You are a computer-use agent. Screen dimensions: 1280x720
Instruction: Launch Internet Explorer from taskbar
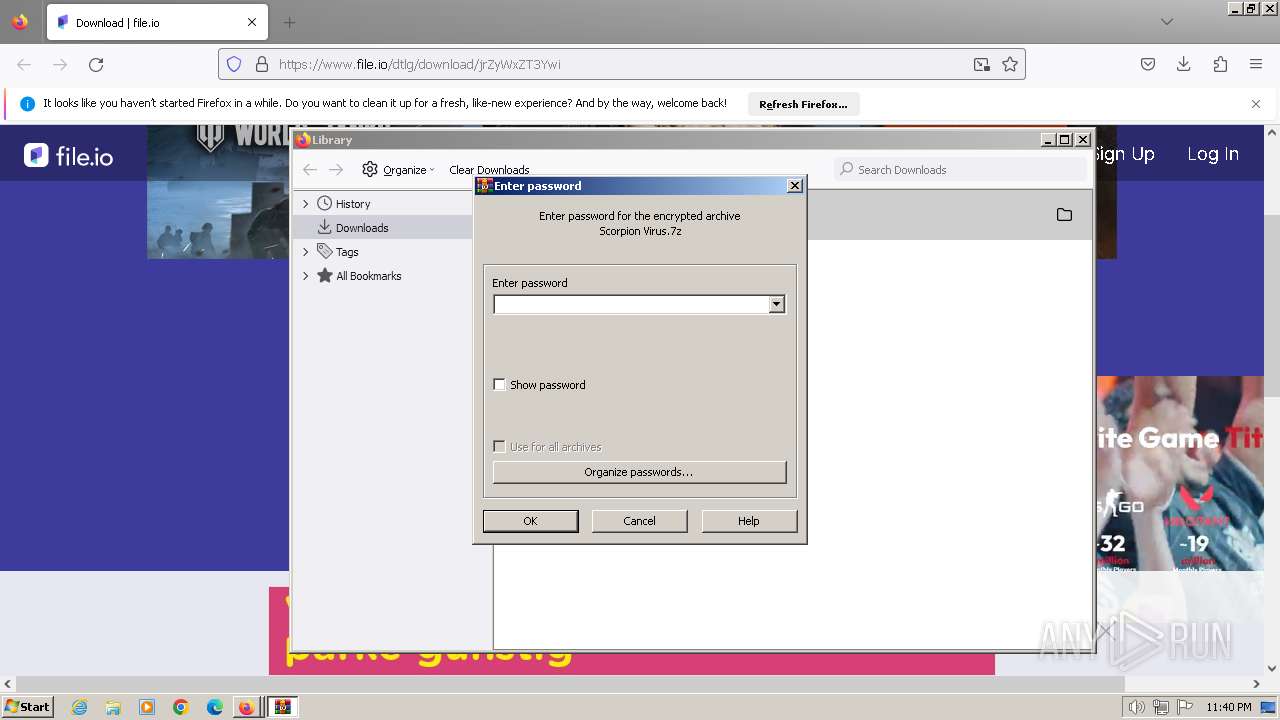coord(79,707)
